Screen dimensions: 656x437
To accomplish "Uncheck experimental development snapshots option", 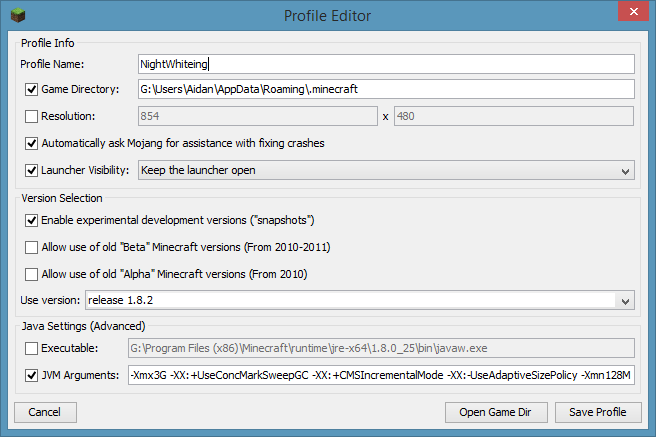I will [x=32, y=220].
